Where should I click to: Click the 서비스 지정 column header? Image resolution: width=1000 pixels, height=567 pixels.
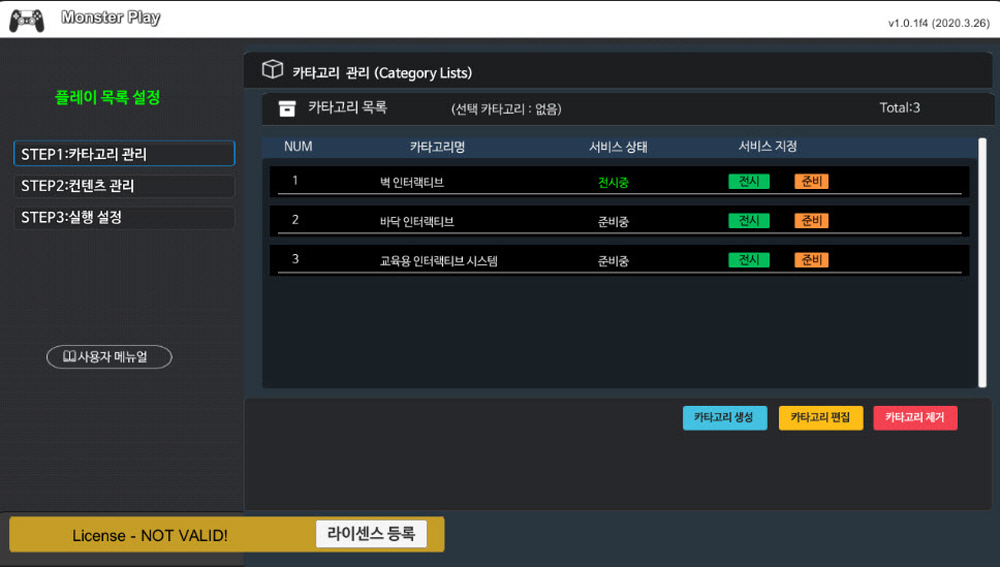pos(768,147)
